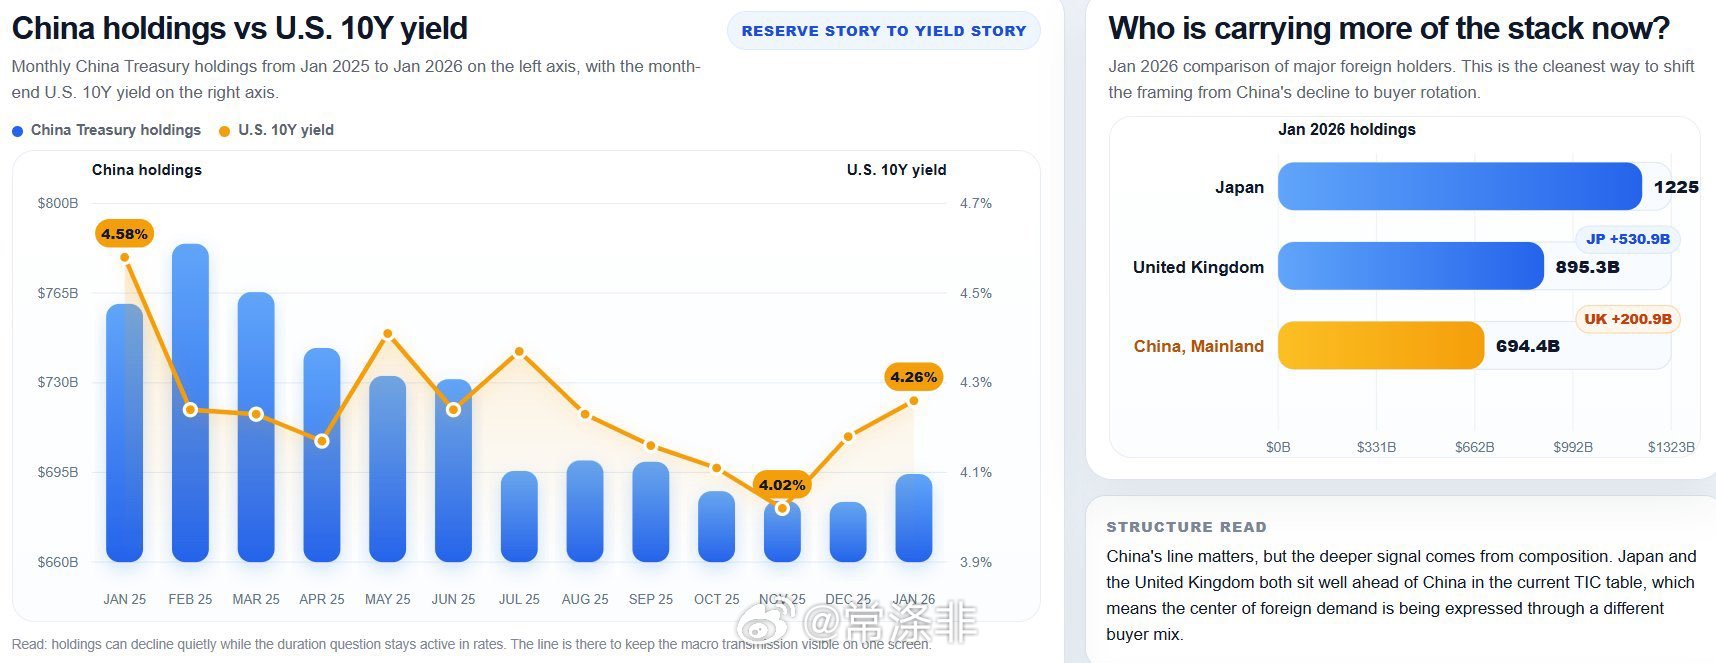
Task: Click the JAN 25 x-axis label
Action: (124, 599)
